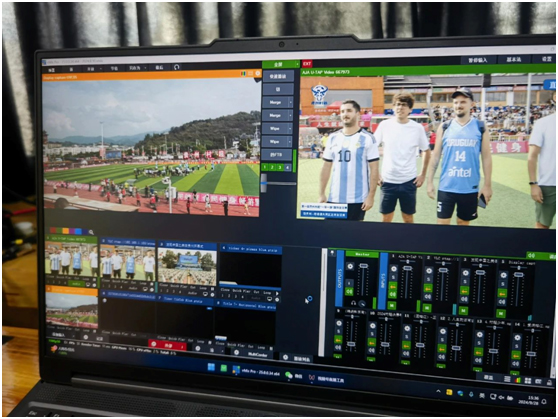Click the red record button

tap(167, 345)
